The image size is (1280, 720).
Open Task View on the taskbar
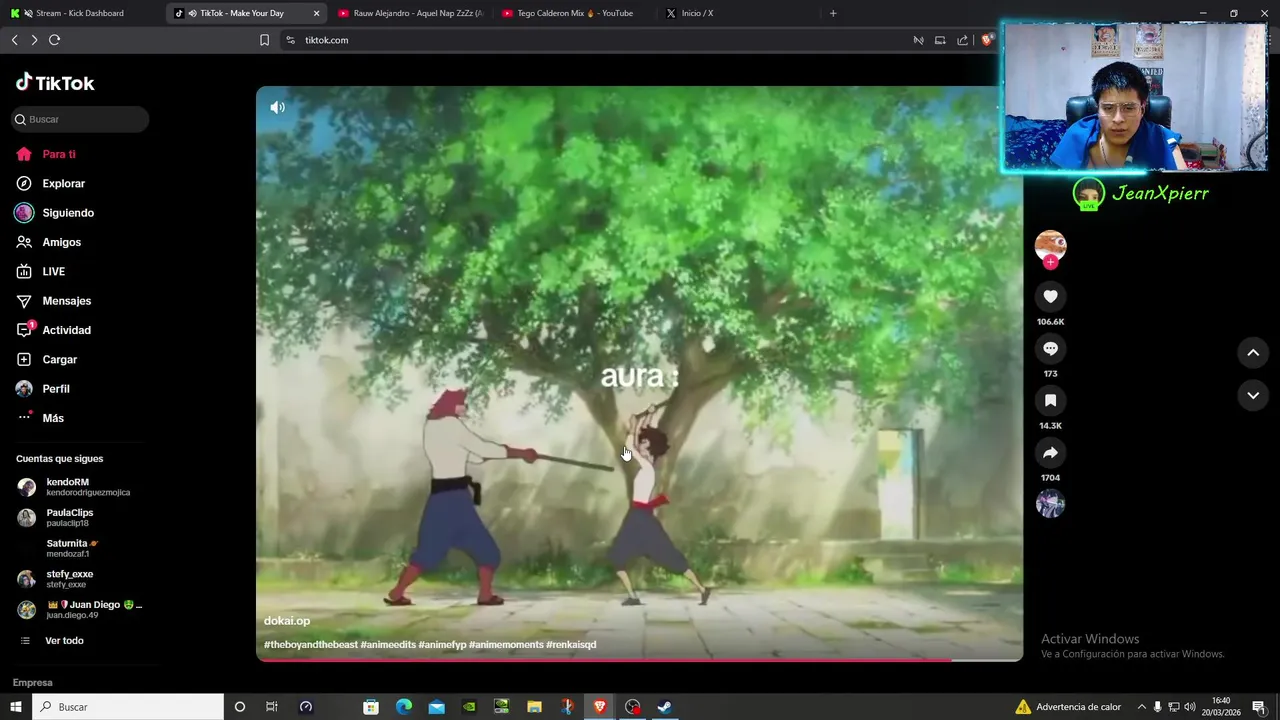pyautogui.click(x=271, y=707)
